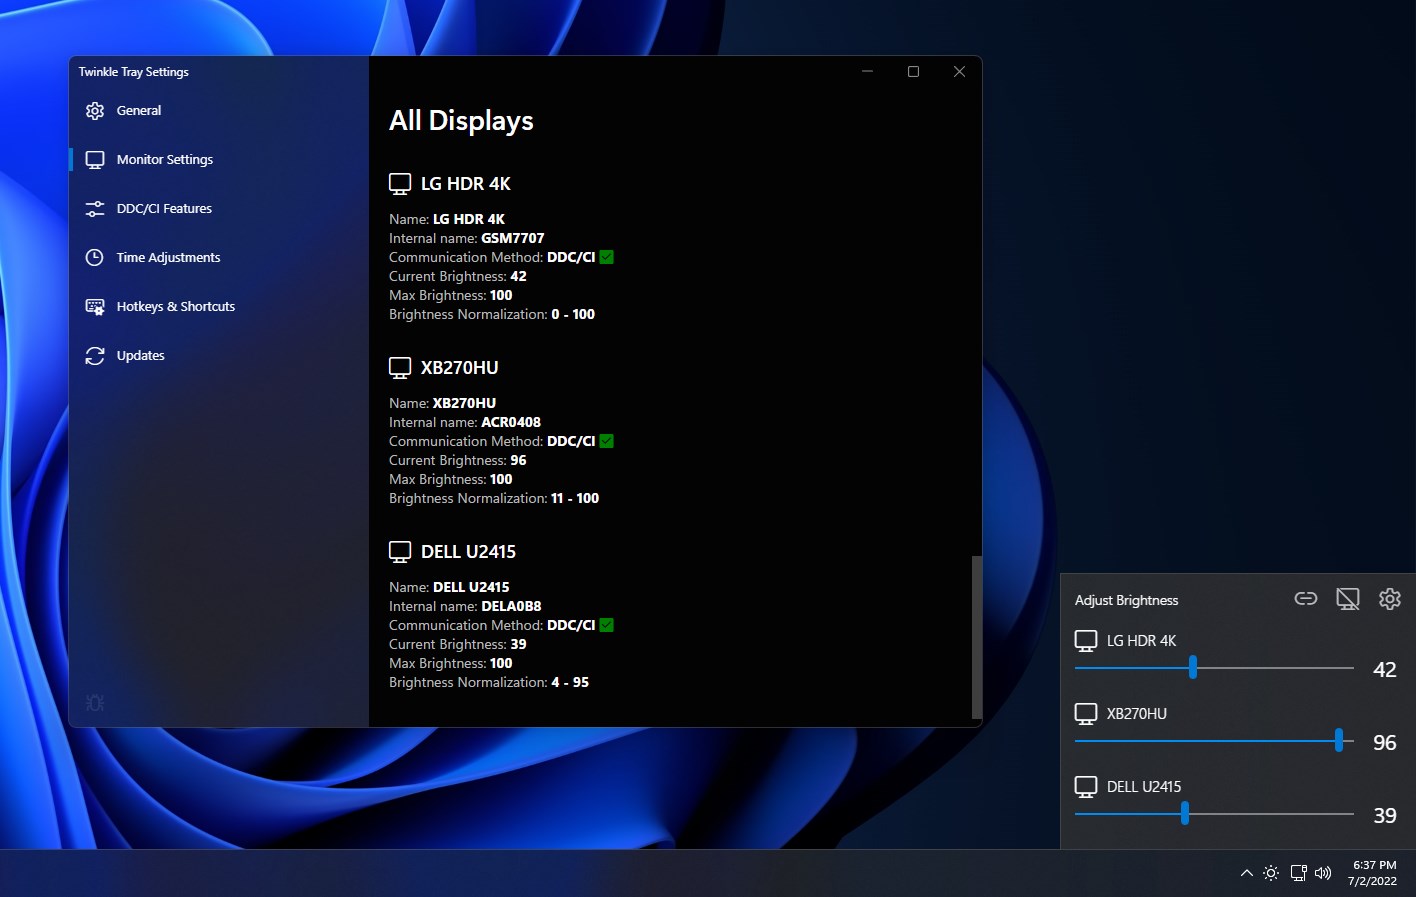Toggle the DDC/CI checkmark for XB270HU
The image size is (1416, 897).
[606, 440]
